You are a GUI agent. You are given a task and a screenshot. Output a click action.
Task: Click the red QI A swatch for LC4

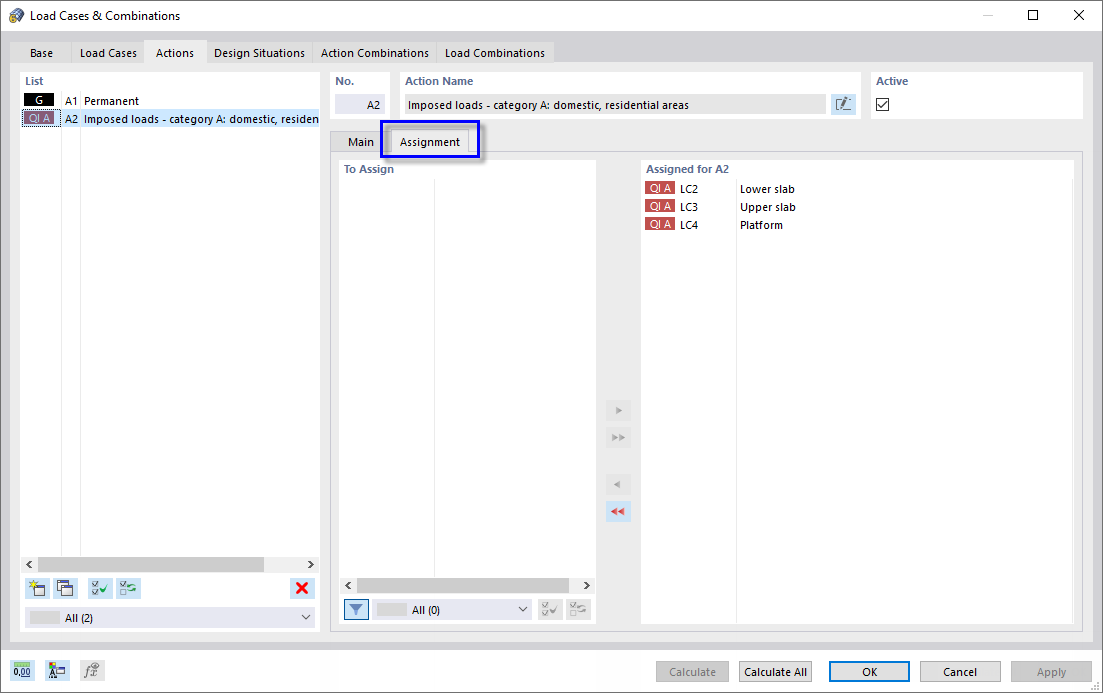tap(660, 224)
